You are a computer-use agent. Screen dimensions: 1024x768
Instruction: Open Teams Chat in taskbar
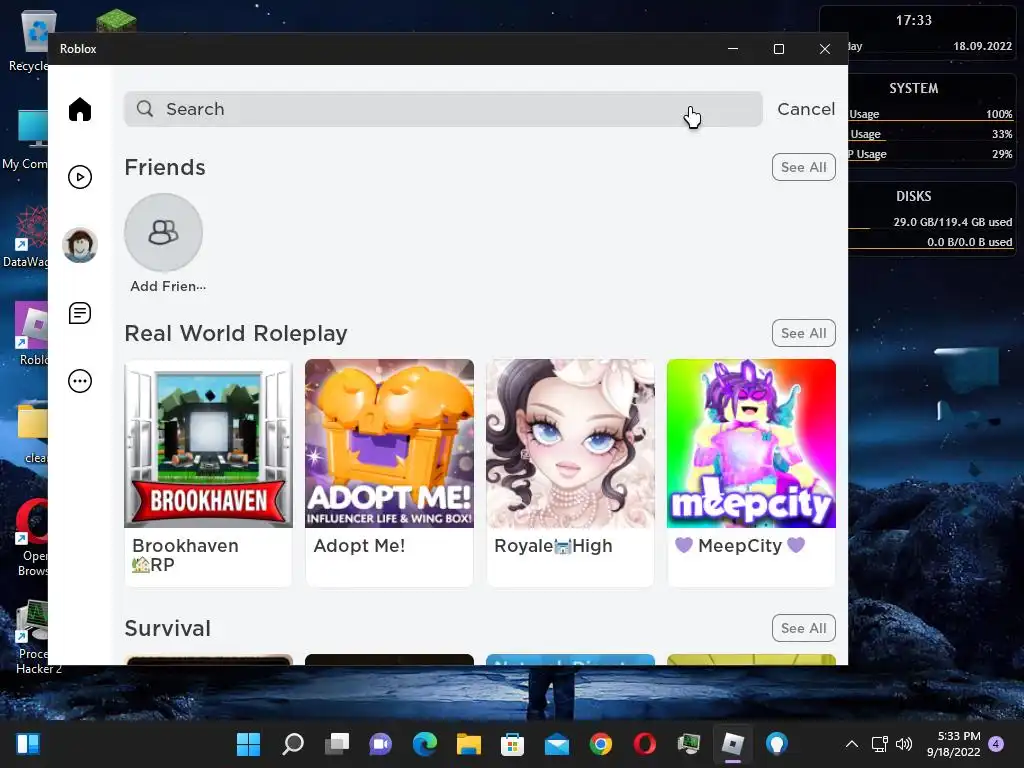click(x=381, y=744)
